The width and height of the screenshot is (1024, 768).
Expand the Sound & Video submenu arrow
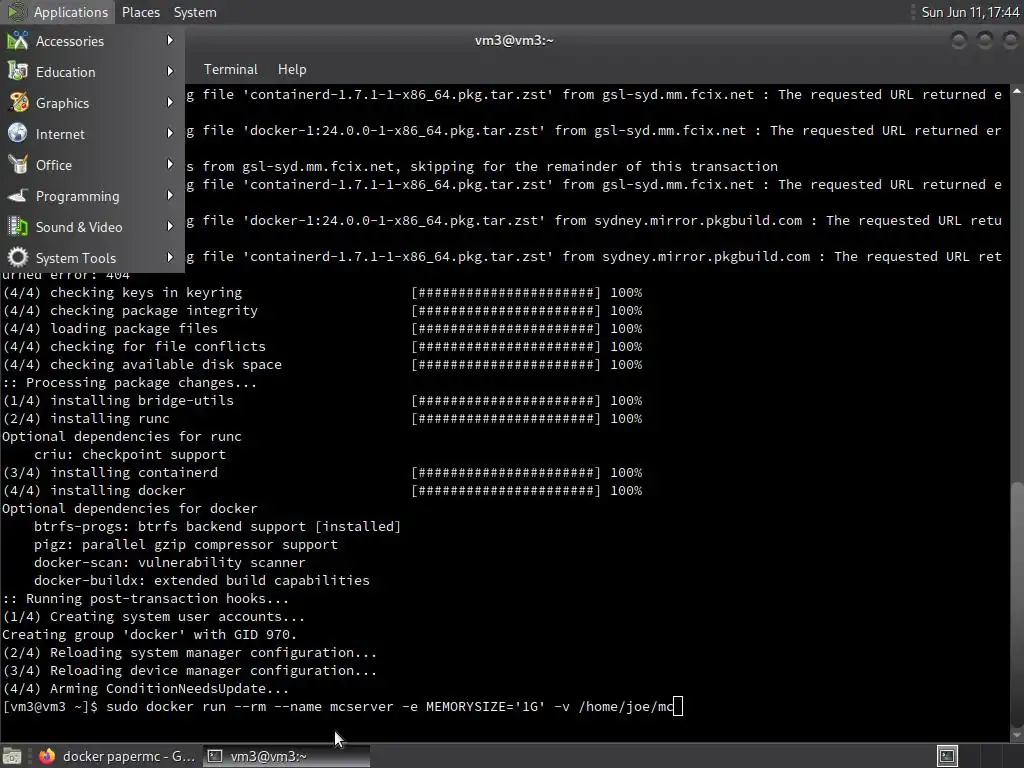(170, 227)
